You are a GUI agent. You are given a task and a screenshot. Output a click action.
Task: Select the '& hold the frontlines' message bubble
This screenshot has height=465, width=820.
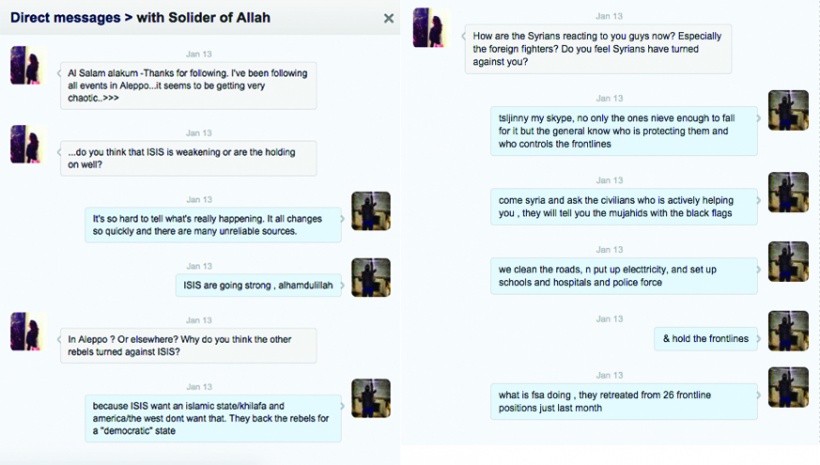pos(705,339)
